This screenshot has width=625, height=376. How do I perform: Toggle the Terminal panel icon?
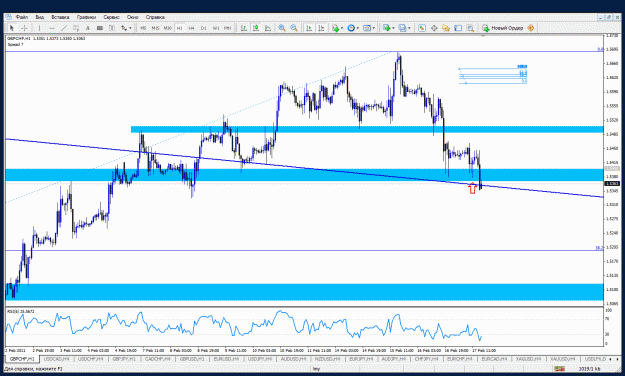pyautogui.click(x=458, y=28)
